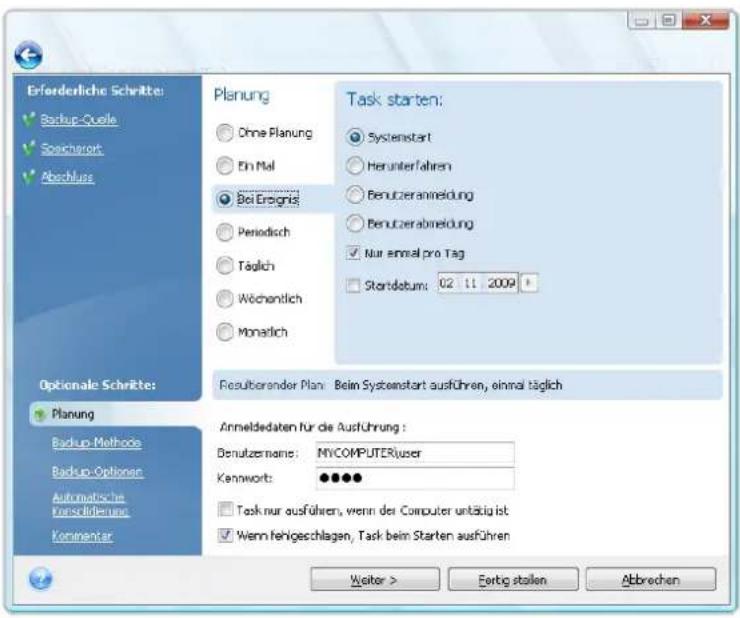Image resolution: width=740 pixels, height=618 pixels.
Task: Close the wizard window with X
Action: pyautogui.click(x=706, y=20)
